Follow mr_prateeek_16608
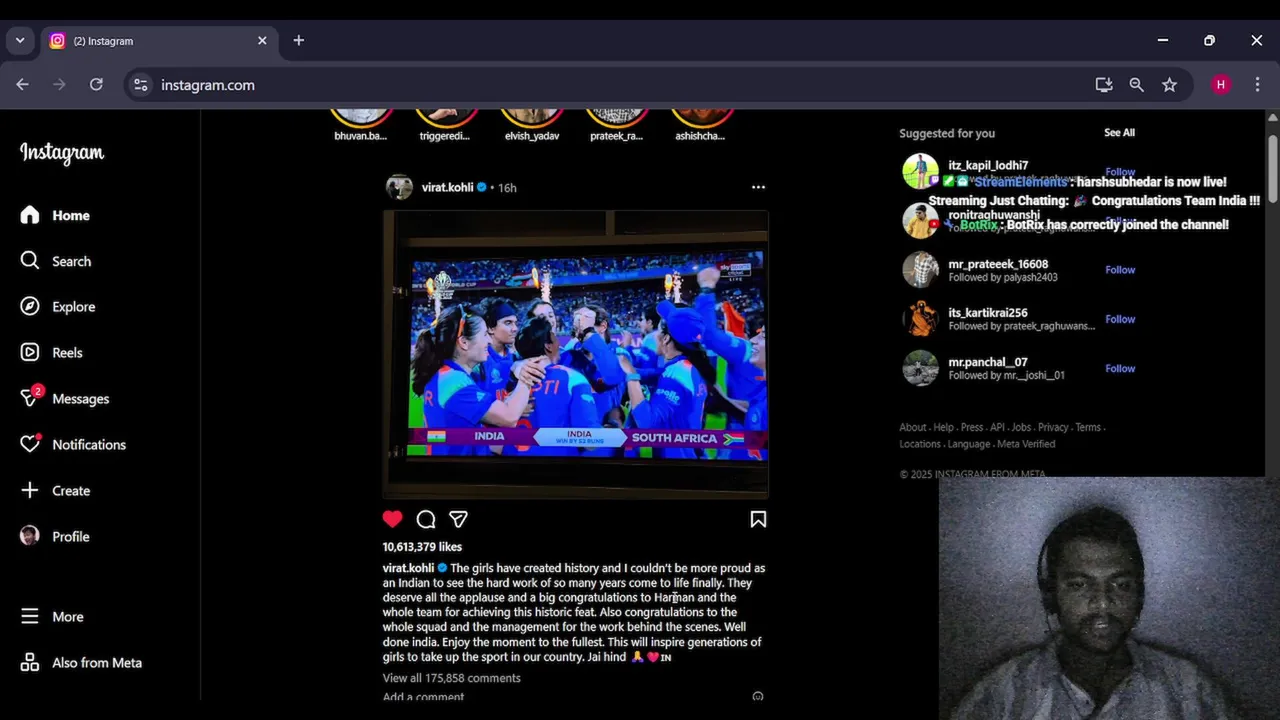Image resolution: width=1280 pixels, height=720 pixels. (x=1120, y=270)
